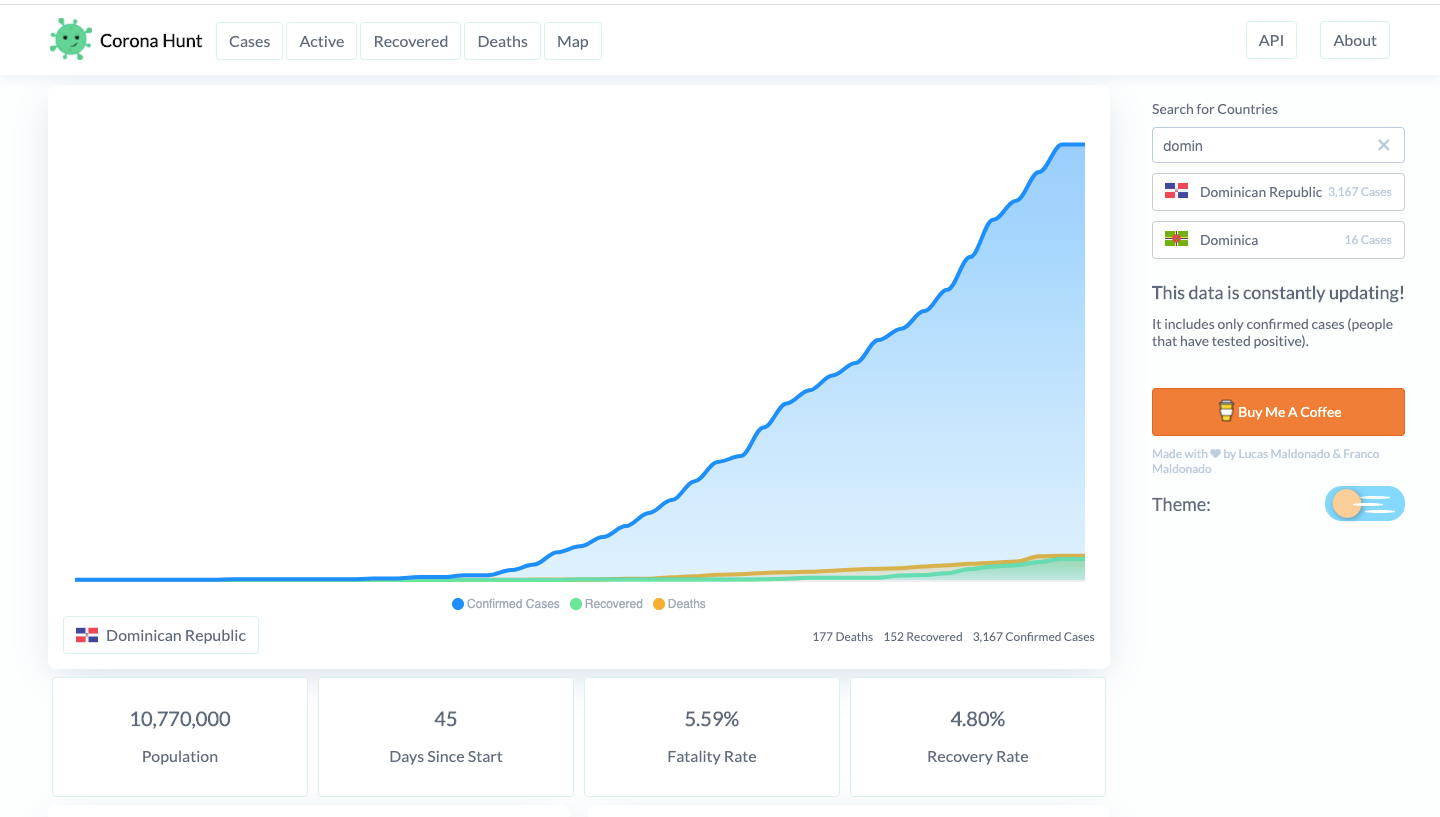Click the Corona Hunt virus logo
The image size is (1440, 817).
70,40
